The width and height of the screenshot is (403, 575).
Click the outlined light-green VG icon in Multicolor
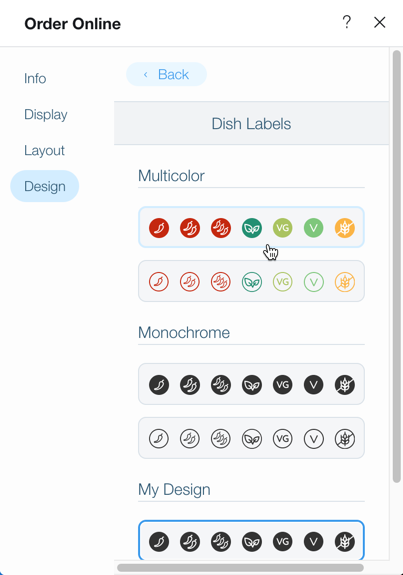click(x=283, y=282)
